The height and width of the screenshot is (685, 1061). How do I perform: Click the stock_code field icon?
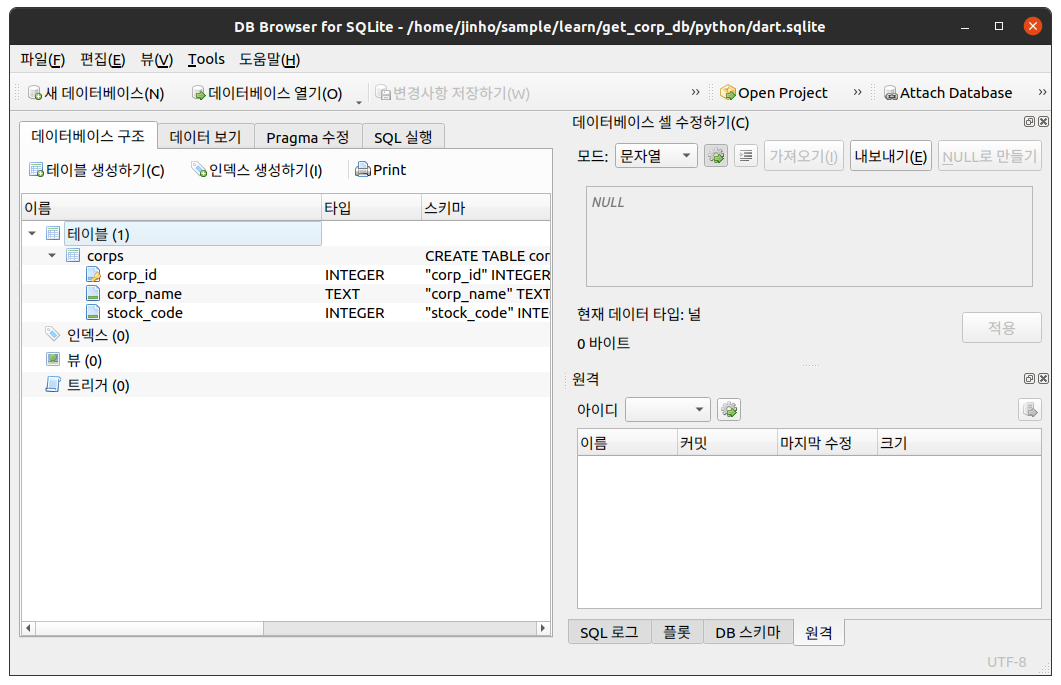pos(93,312)
